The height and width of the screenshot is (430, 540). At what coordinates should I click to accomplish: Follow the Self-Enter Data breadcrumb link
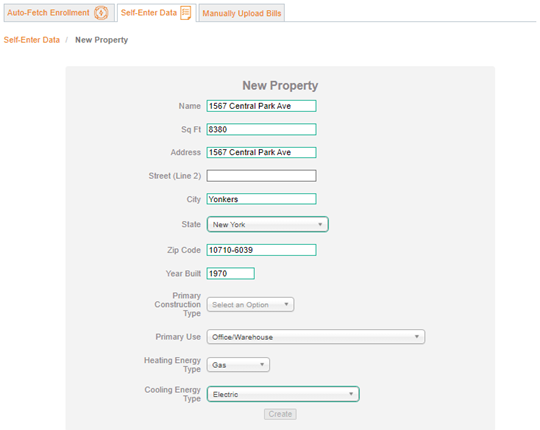(32, 40)
